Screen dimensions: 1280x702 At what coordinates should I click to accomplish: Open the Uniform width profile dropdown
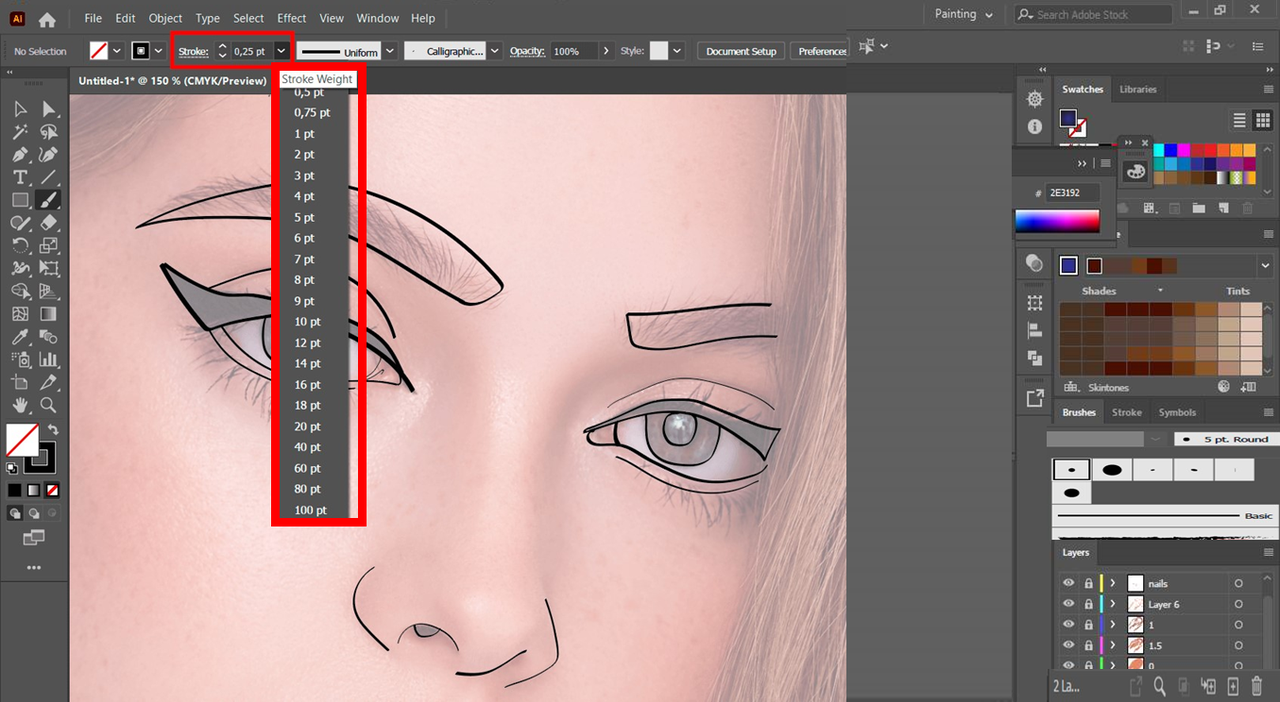(x=390, y=51)
